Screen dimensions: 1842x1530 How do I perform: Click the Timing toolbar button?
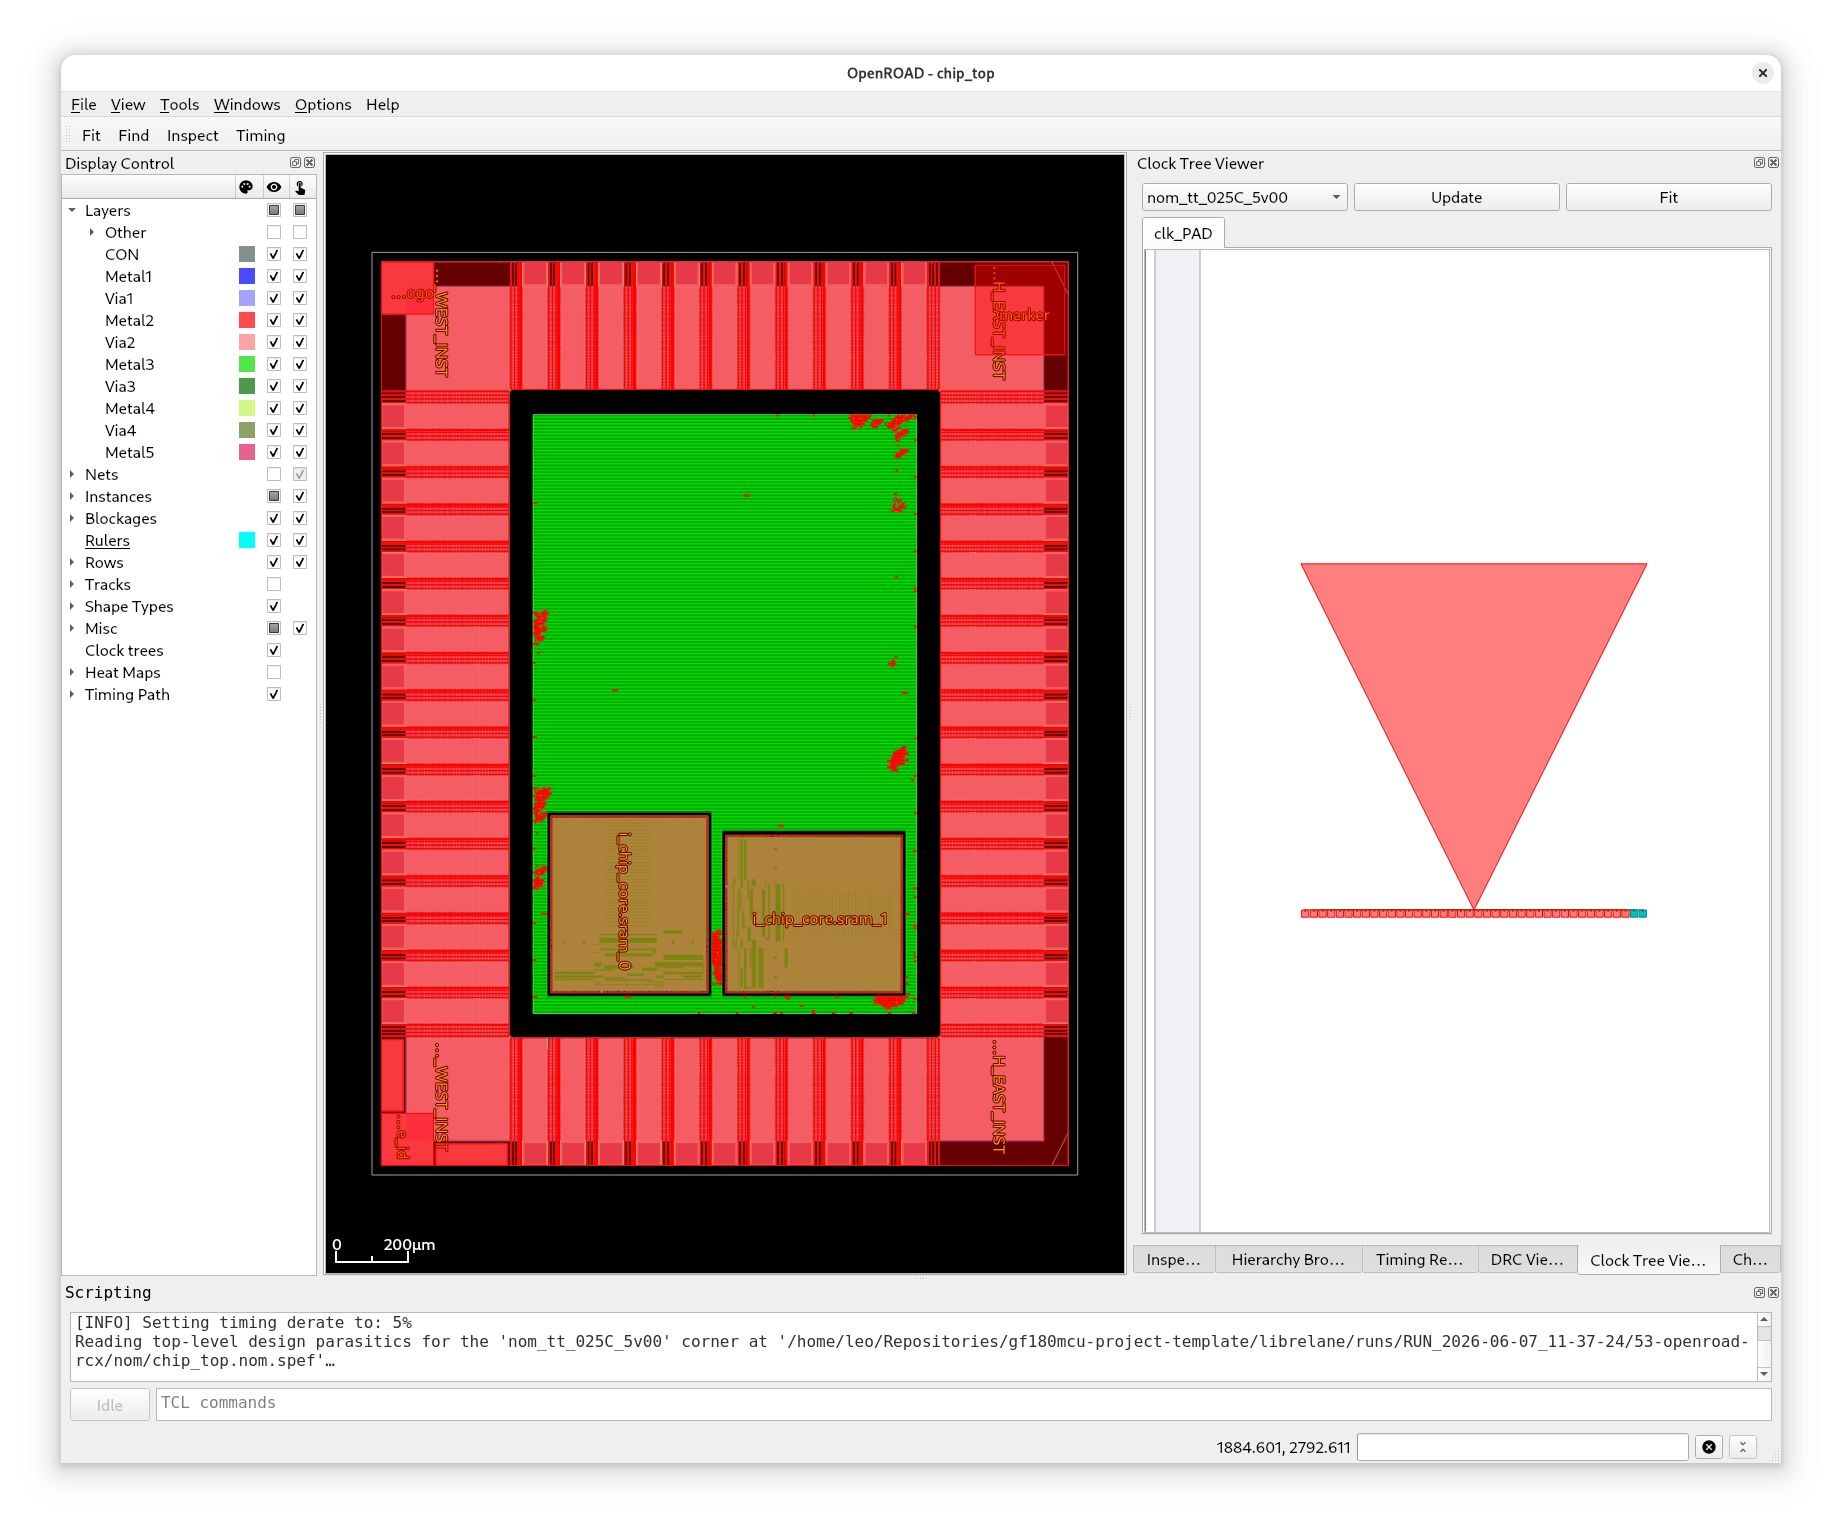(x=260, y=135)
